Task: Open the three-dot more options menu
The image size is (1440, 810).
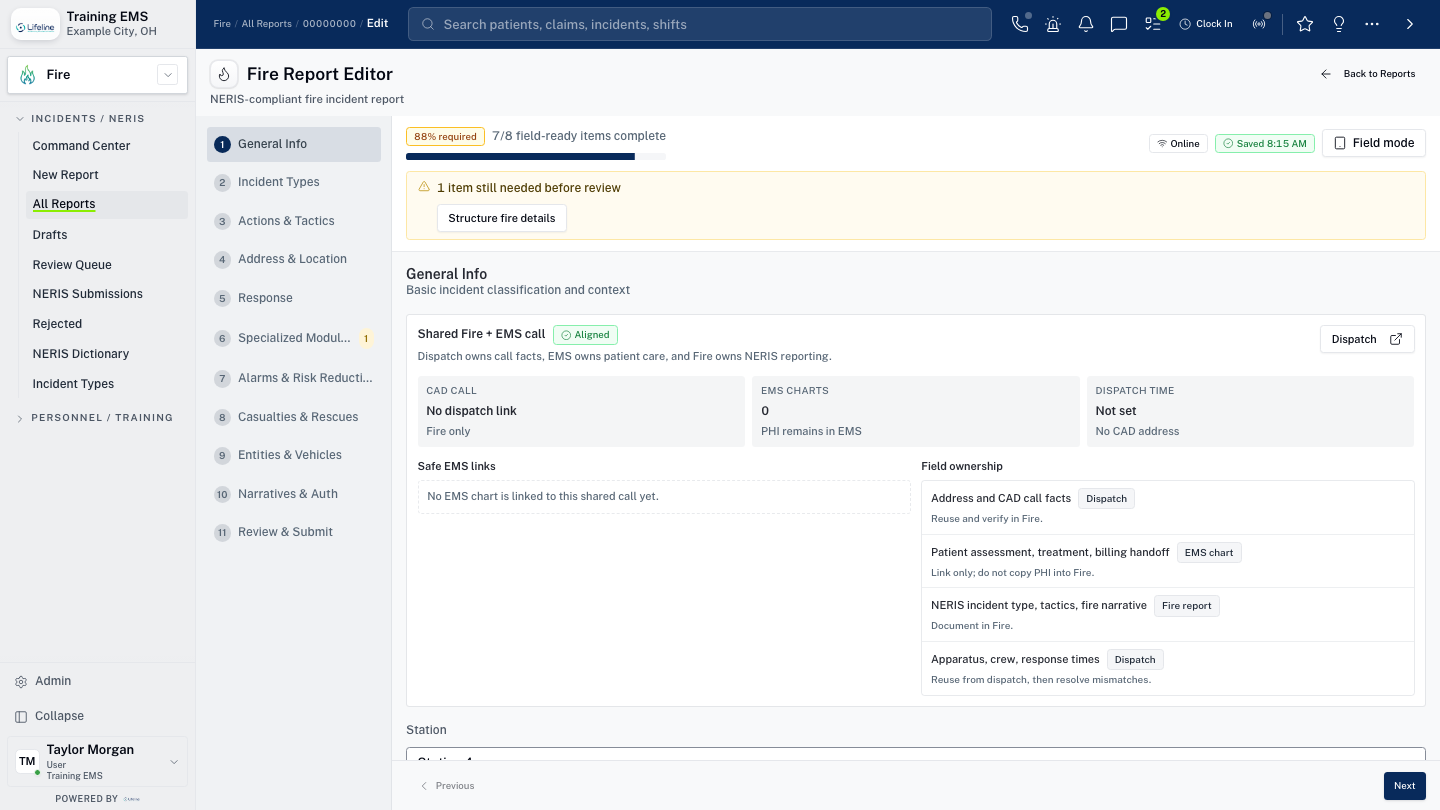Action: coord(1372,24)
